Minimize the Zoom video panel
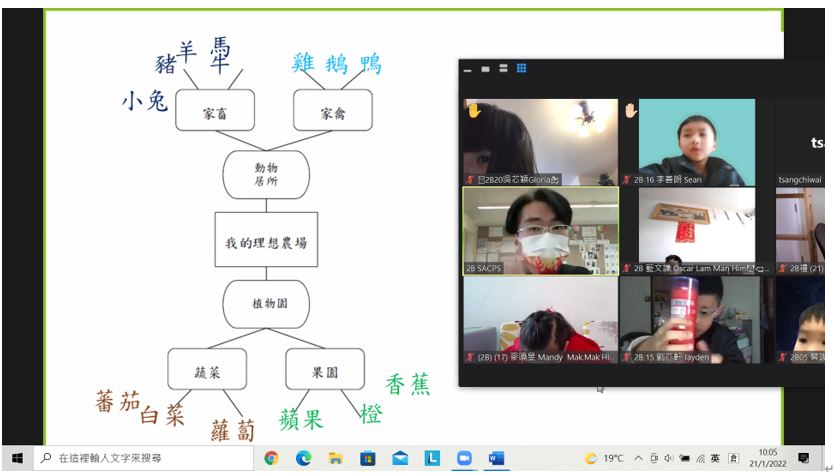834x475 pixels. pos(467,70)
